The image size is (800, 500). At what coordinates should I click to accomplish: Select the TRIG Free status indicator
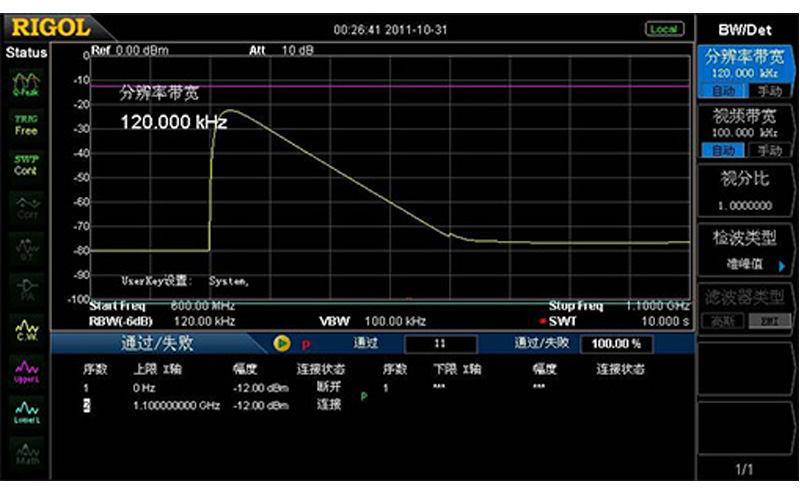(x=25, y=124)
